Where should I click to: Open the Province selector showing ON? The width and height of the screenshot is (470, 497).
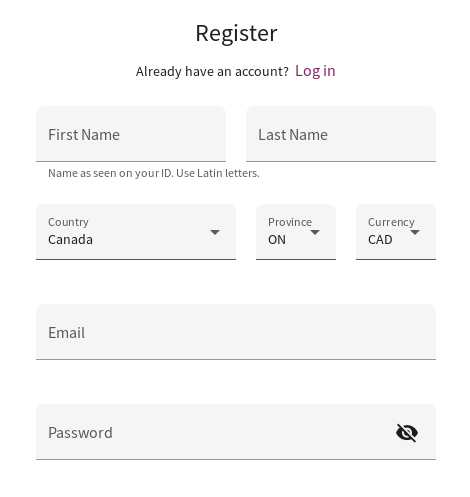(x=296, y=232)
